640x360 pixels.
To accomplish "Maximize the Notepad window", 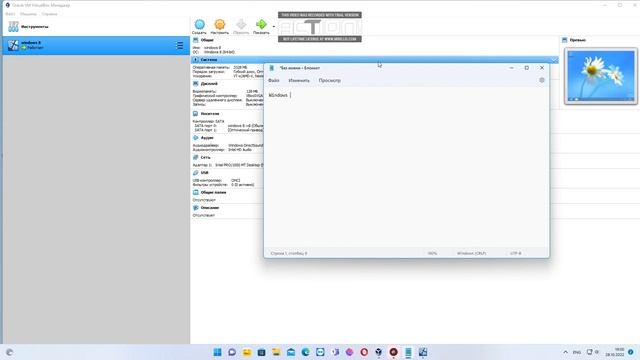I will [527, 68].
